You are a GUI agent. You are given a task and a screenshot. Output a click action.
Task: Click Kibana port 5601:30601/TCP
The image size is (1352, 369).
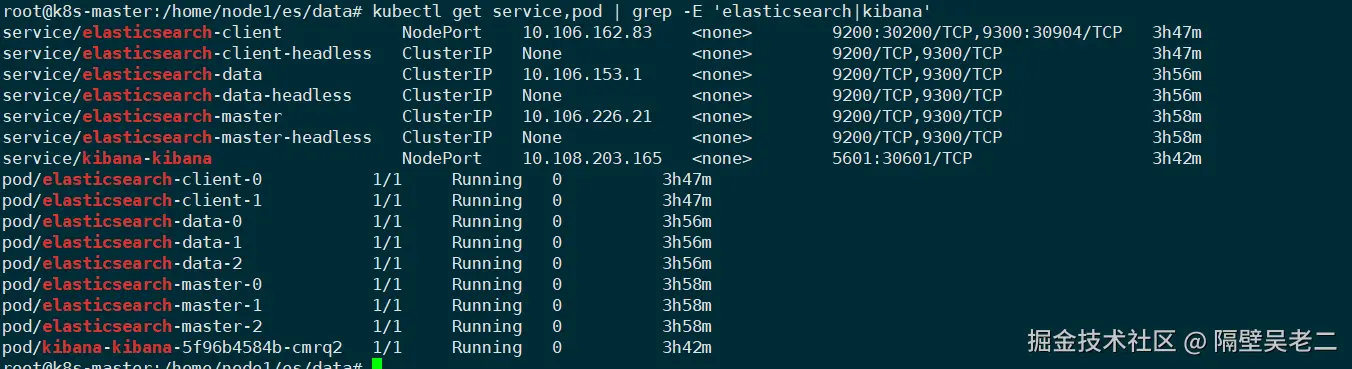[902, 158]
